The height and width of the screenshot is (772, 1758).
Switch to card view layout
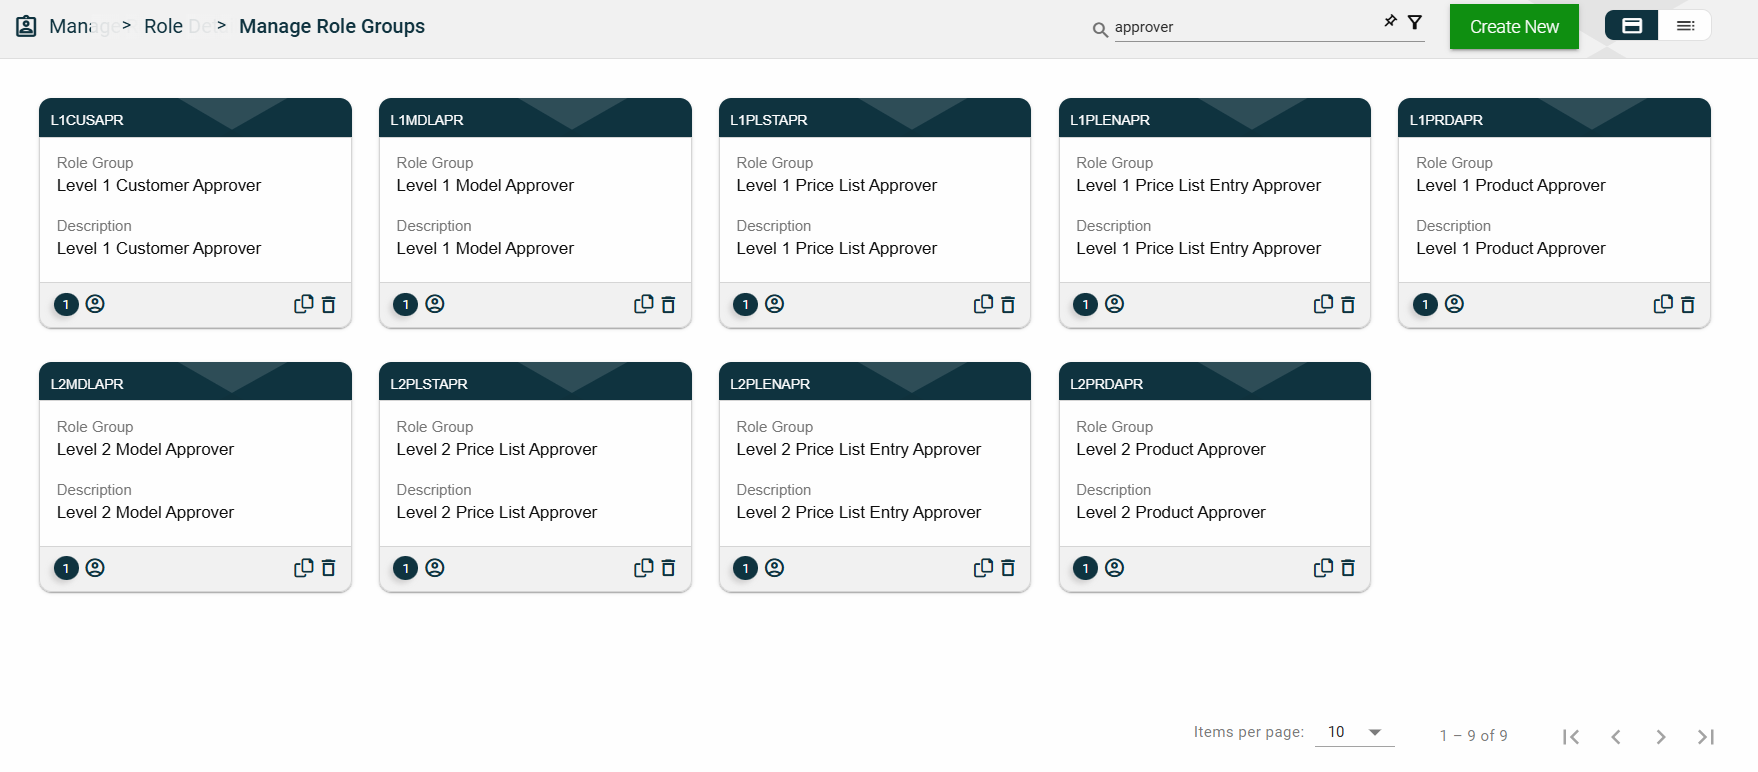1632,26
